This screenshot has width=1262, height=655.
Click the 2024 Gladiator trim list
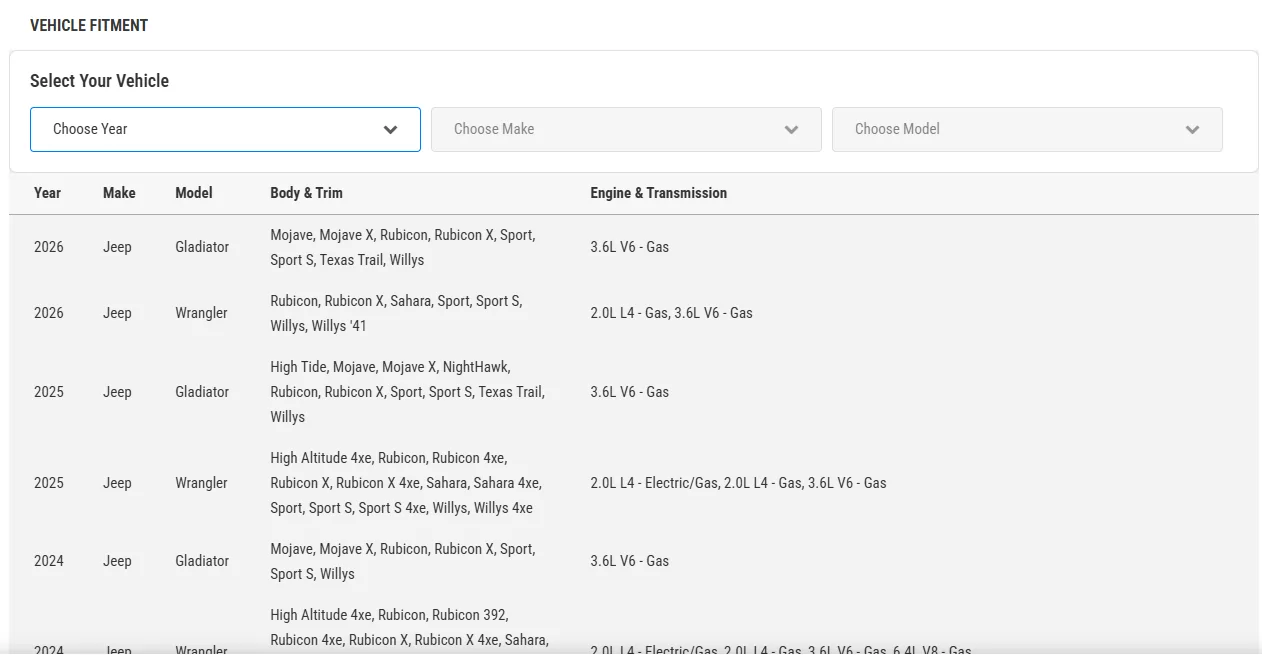point(403,561)
